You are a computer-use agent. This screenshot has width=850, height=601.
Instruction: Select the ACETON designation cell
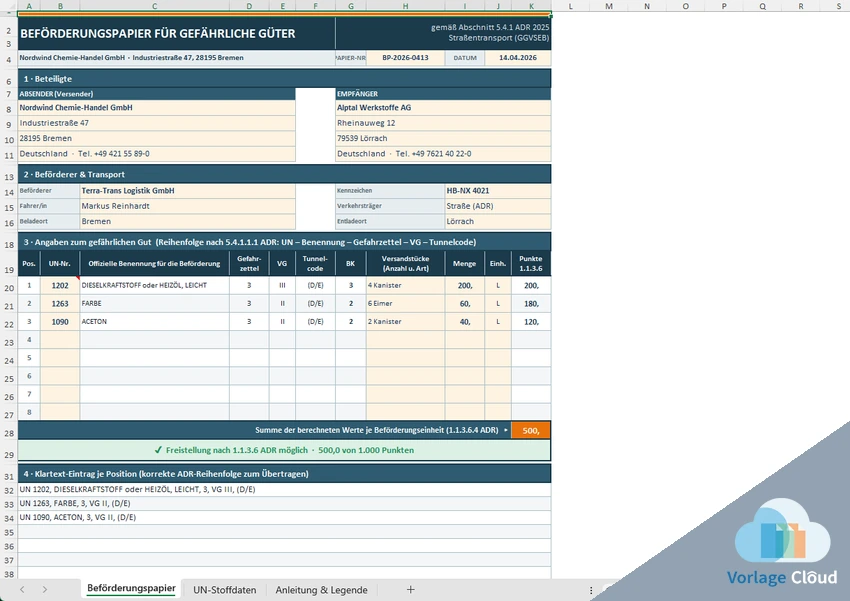pos(154,321)
